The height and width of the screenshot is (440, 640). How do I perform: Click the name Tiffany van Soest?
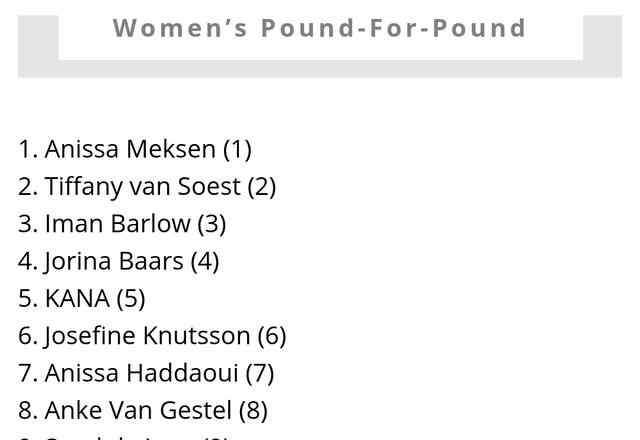tap(142, 186)
